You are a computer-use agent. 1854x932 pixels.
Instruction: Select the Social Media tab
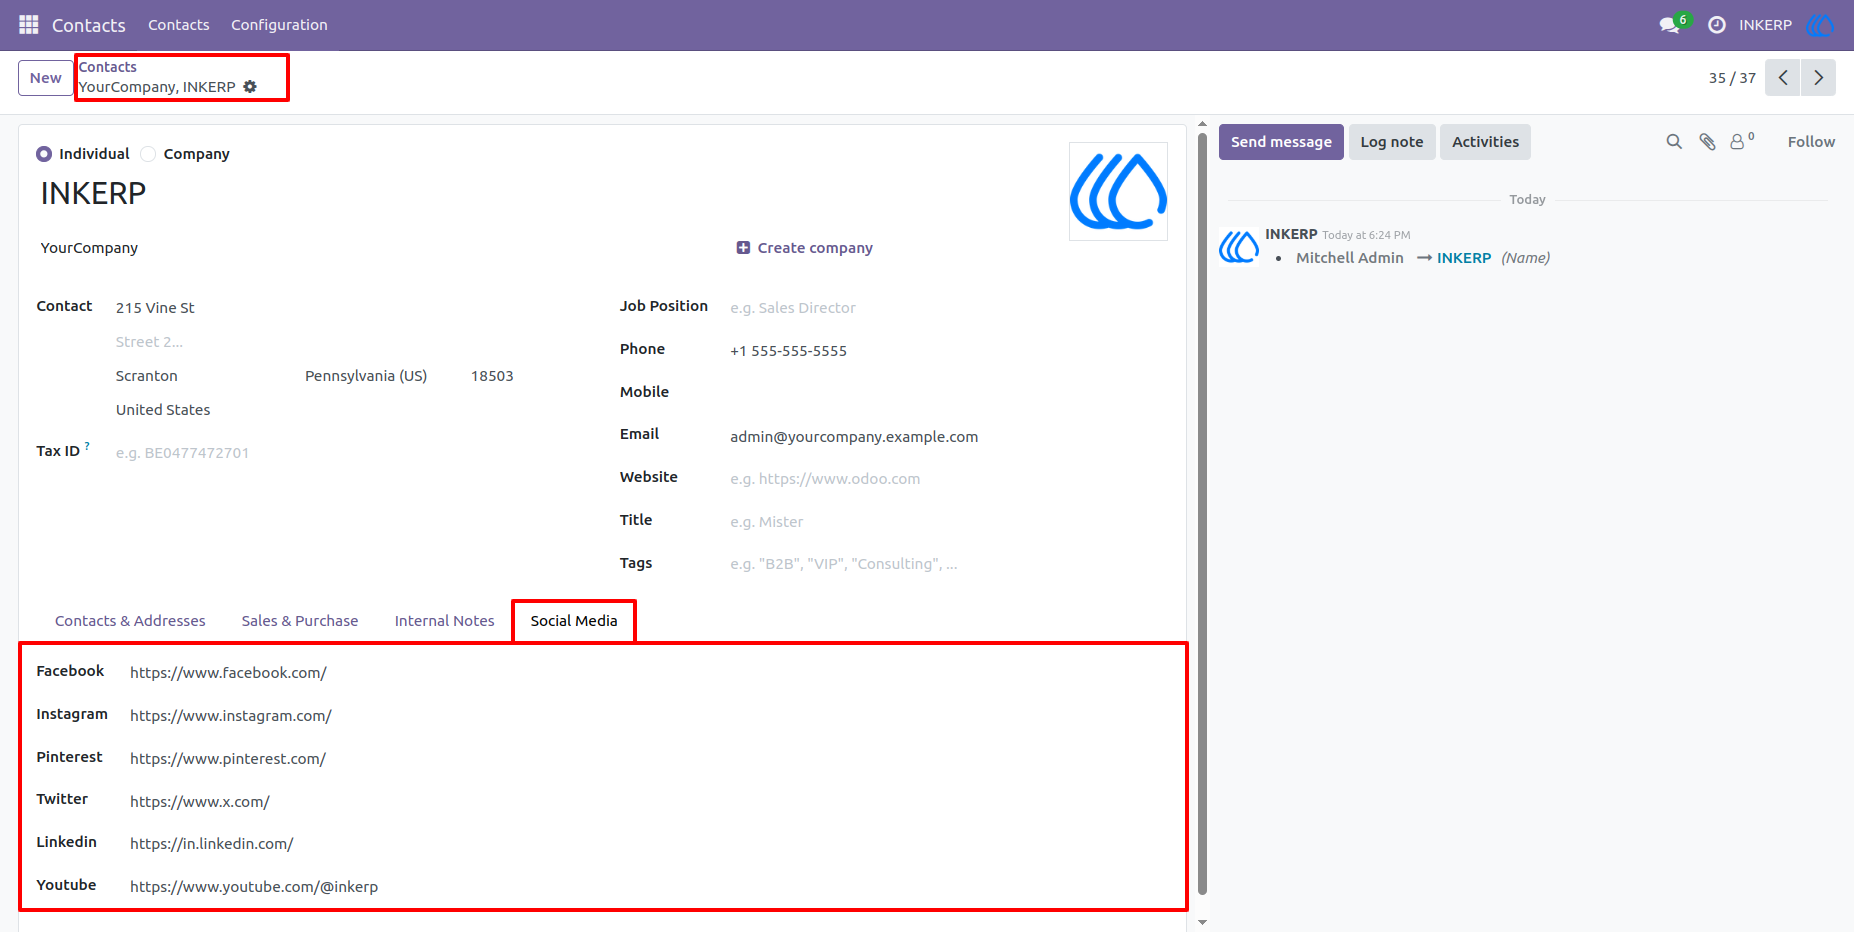click(574, 621)
